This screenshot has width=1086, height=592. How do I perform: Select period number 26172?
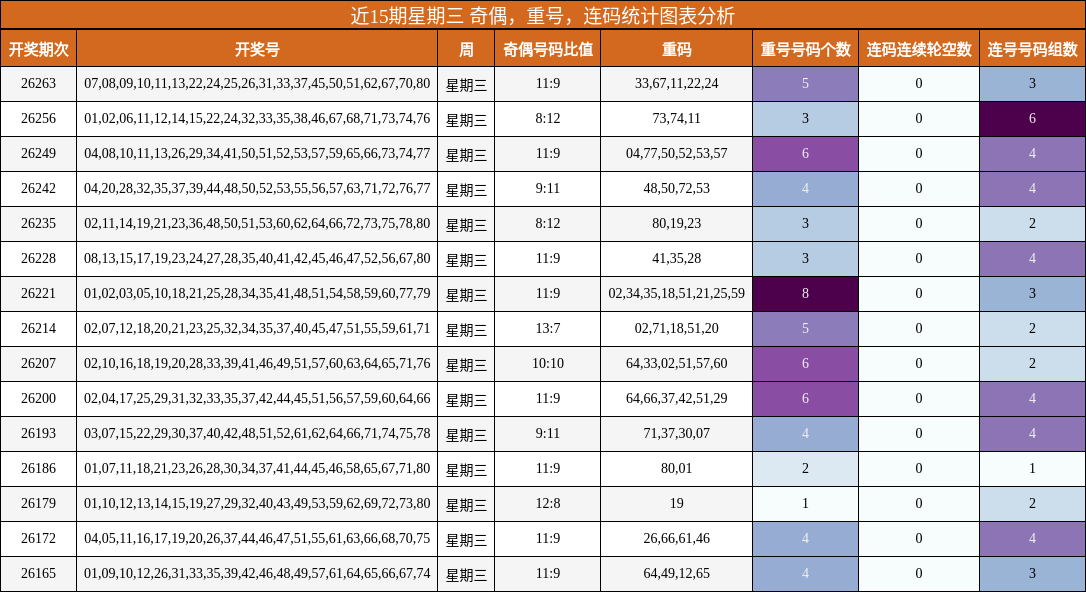pyautogui.click(x=38, y=538)
